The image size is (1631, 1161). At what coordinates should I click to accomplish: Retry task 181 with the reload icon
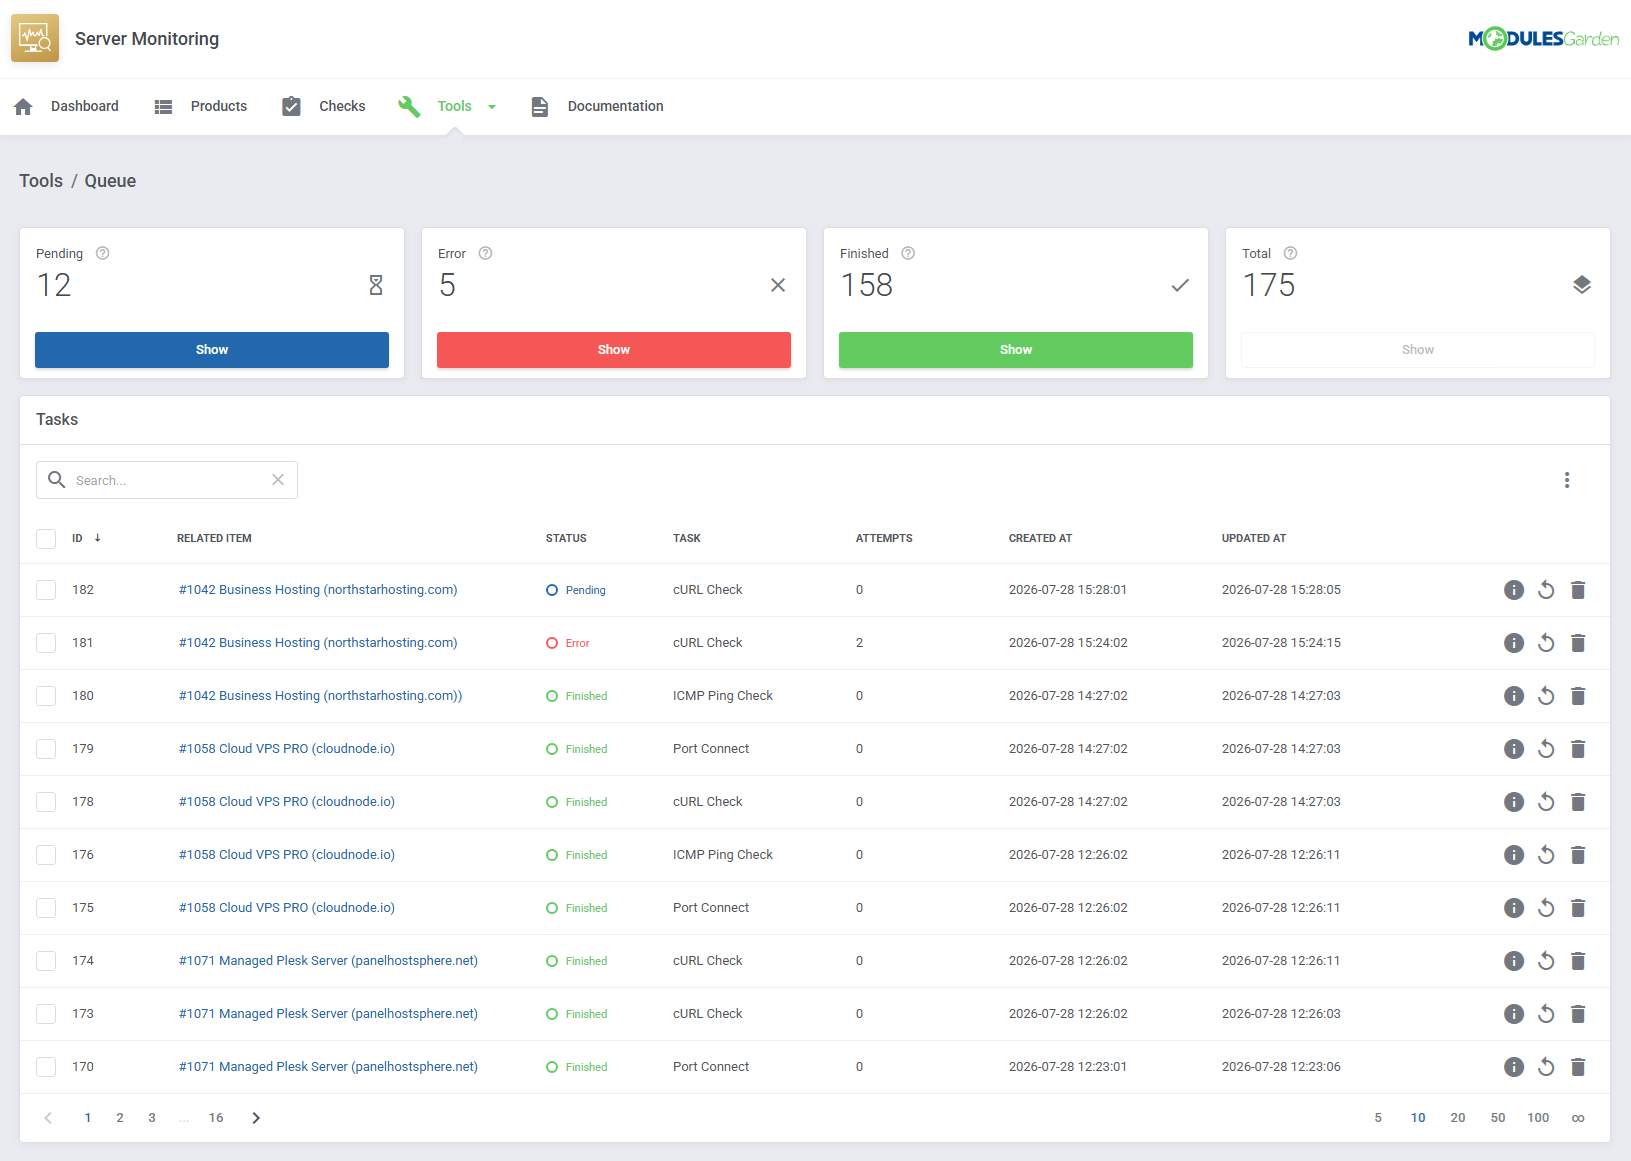tap(1546, 643)
